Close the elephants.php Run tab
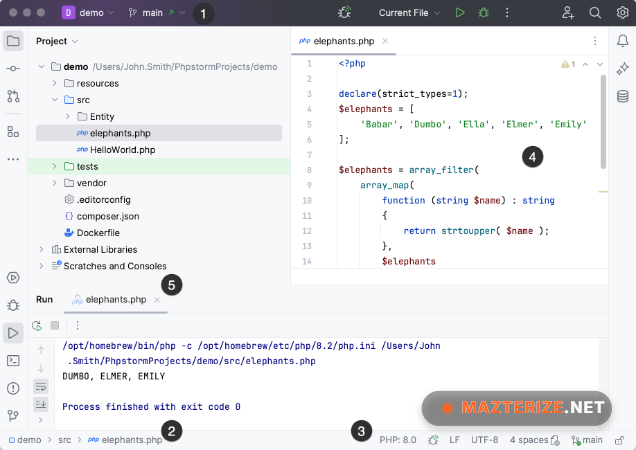The height and width of the screenshot is (450, 636). (157, 300)
